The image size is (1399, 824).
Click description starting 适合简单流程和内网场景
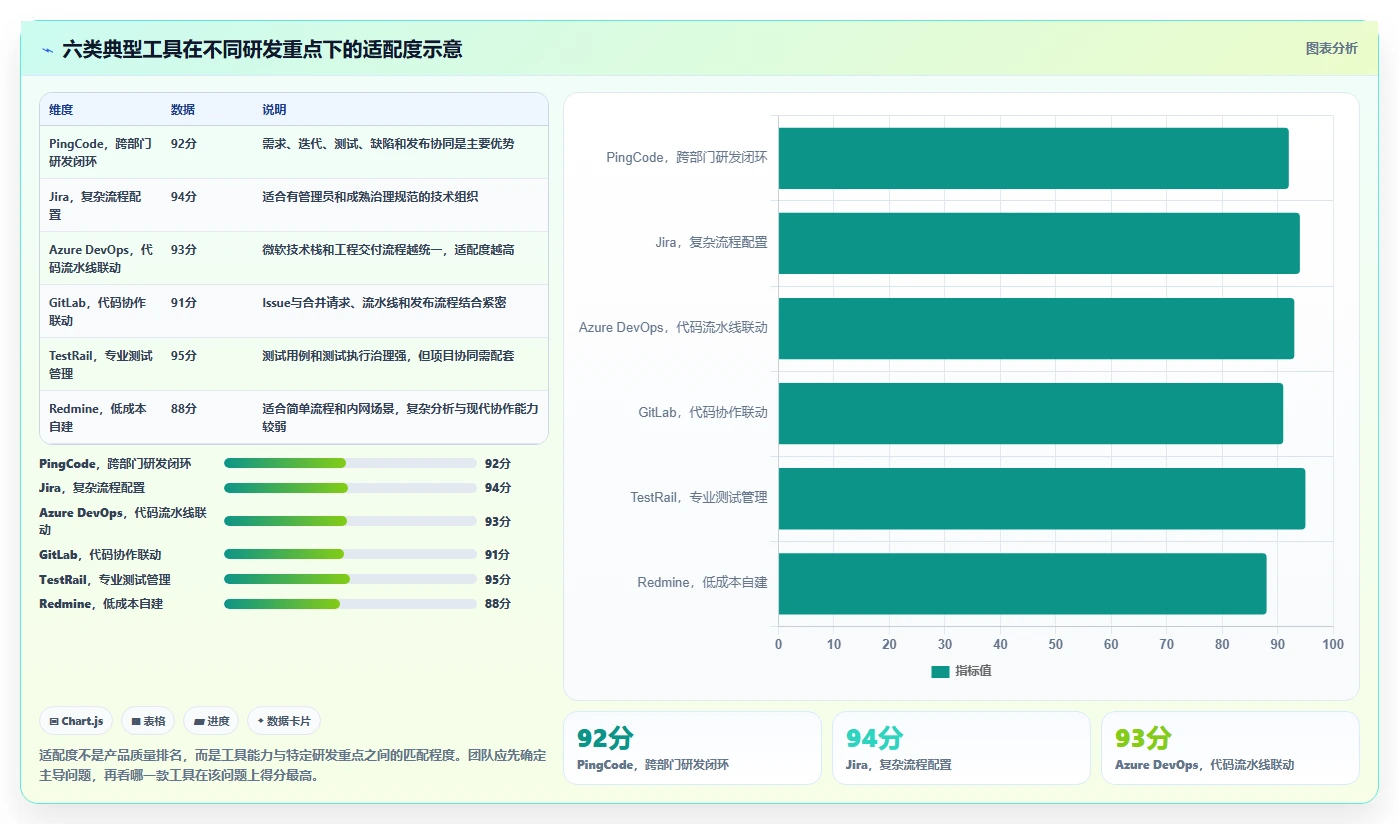(400, 417)
